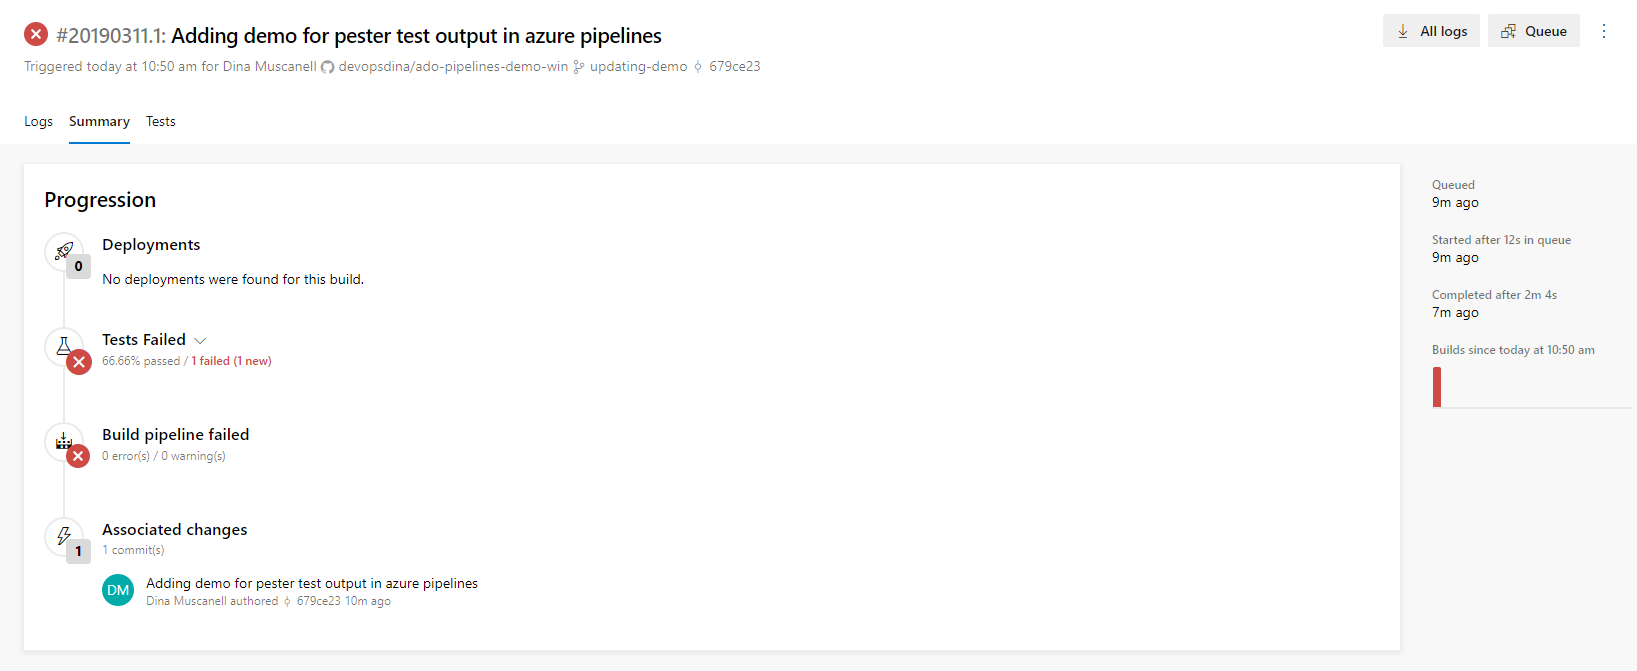Click the red build history bar
This screenshot has height=671, width=1637.
pos(1437,387)
